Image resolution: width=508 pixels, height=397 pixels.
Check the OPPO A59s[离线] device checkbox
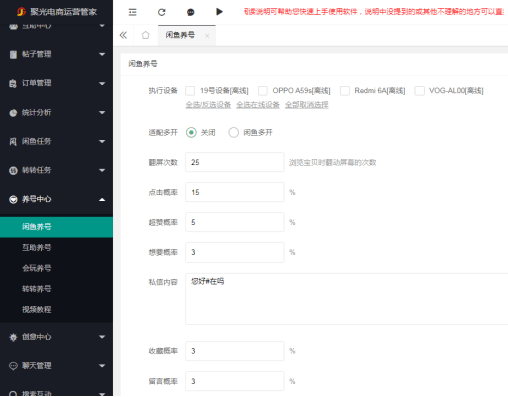tap(263, 91)
